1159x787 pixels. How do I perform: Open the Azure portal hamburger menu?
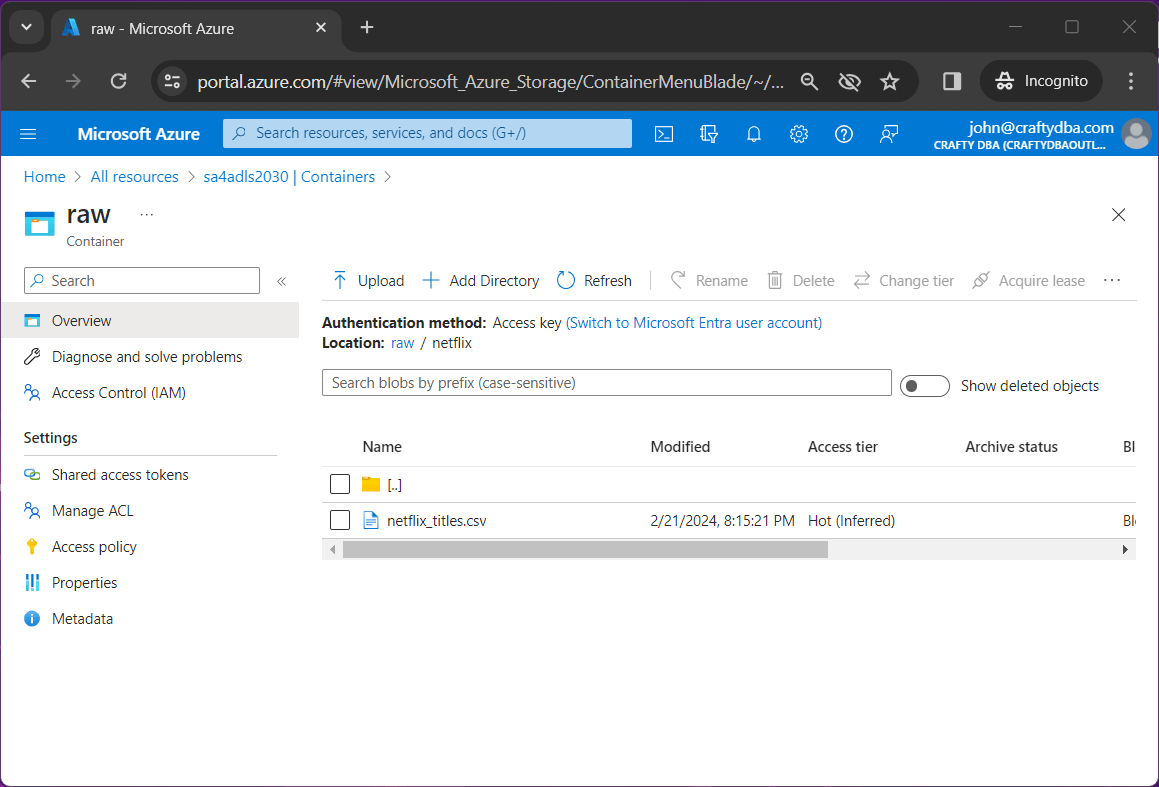(x=28, y=134)
